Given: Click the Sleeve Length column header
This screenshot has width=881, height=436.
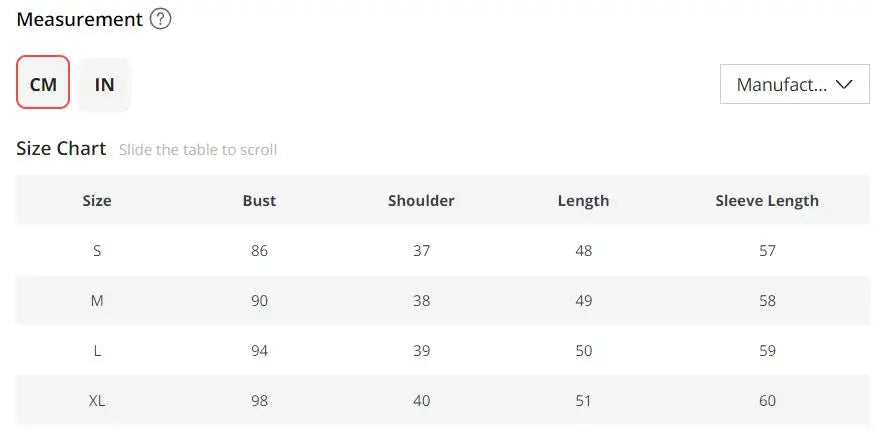Looking at the screenshot, I should coord(767,200).
